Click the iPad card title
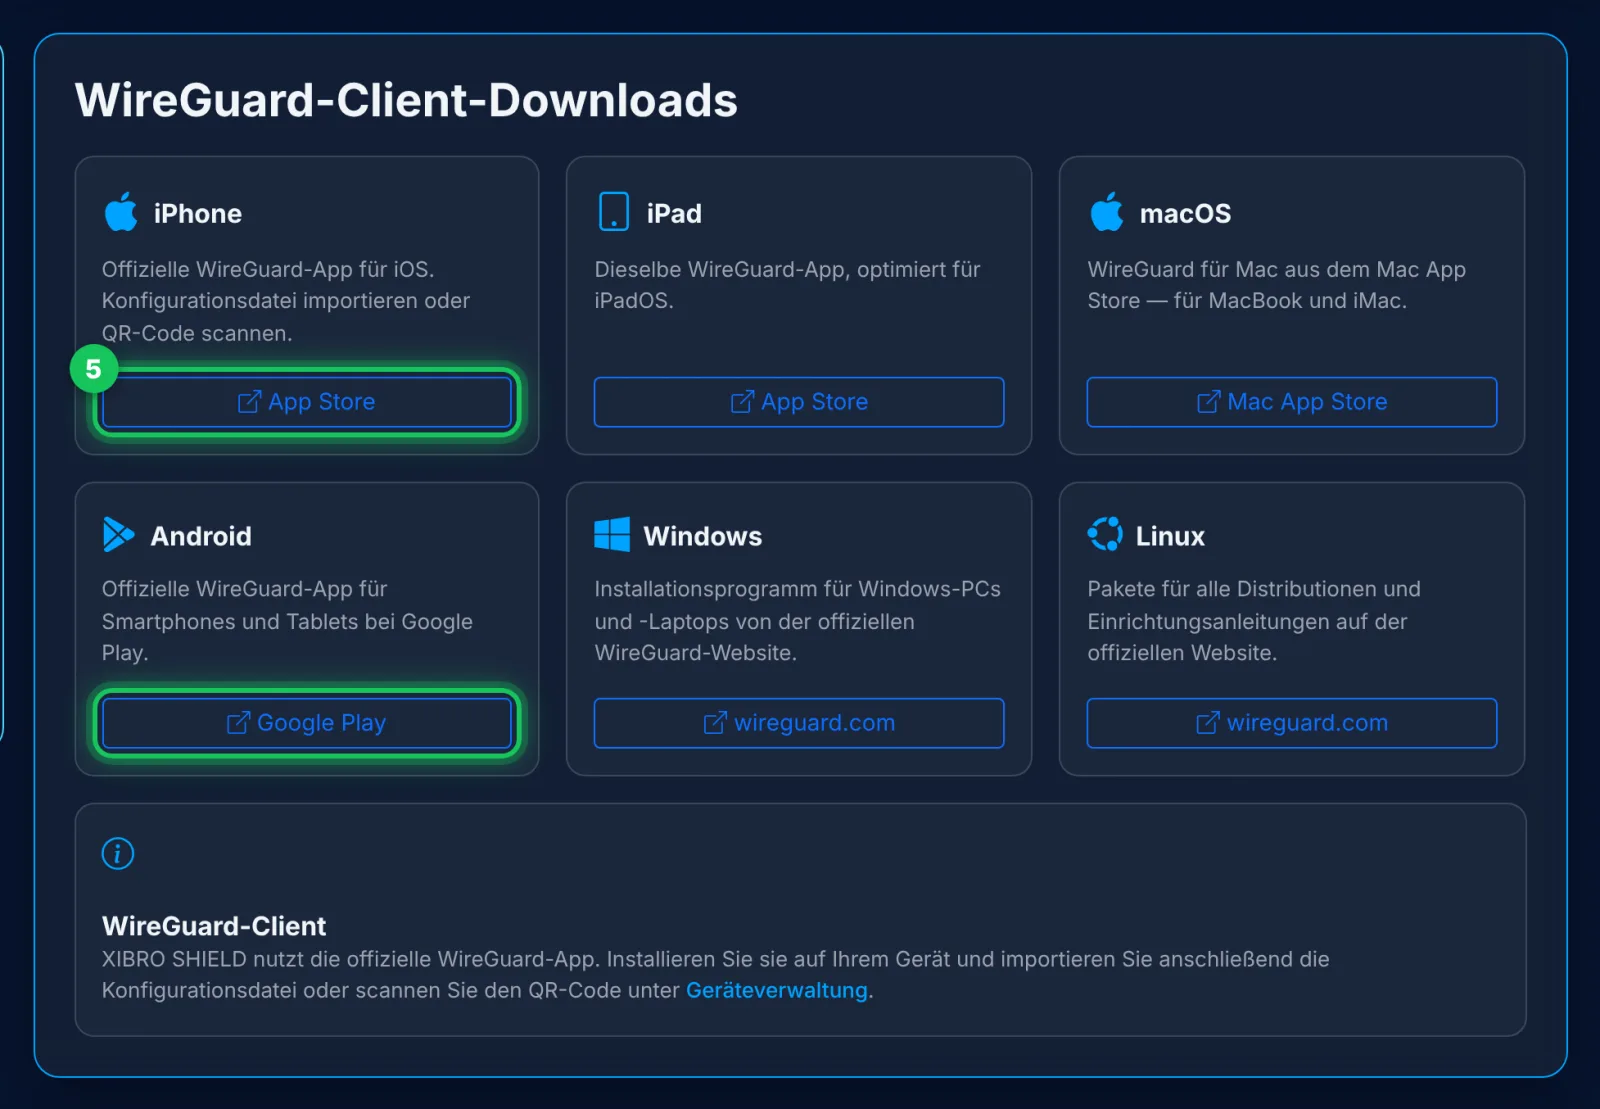The image size is (1600, 1109). tap(674, 213)
